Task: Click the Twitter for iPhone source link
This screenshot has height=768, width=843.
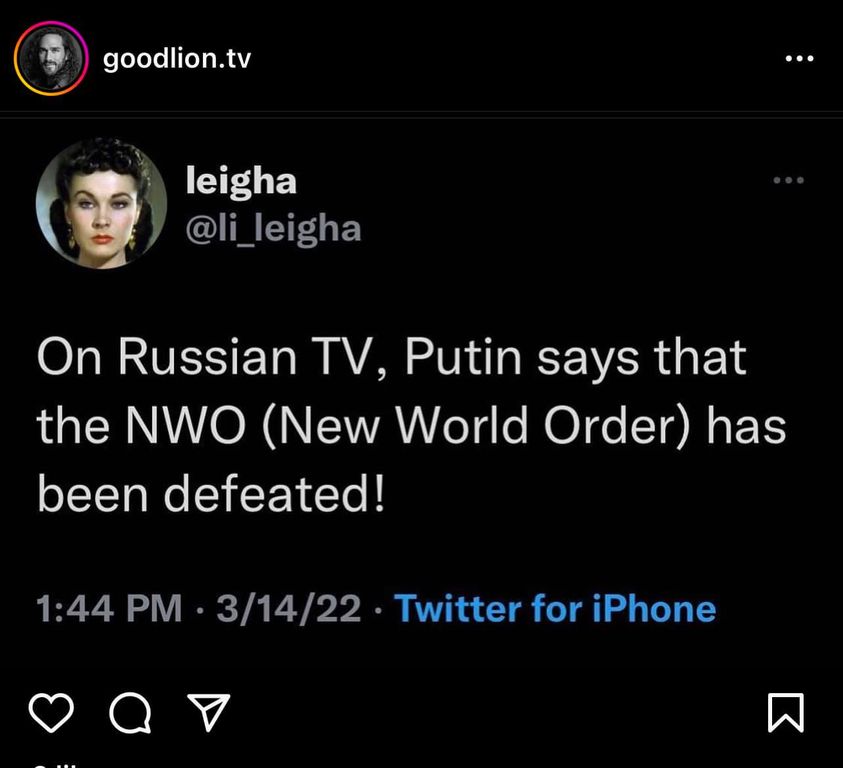Action: [555, 608]
